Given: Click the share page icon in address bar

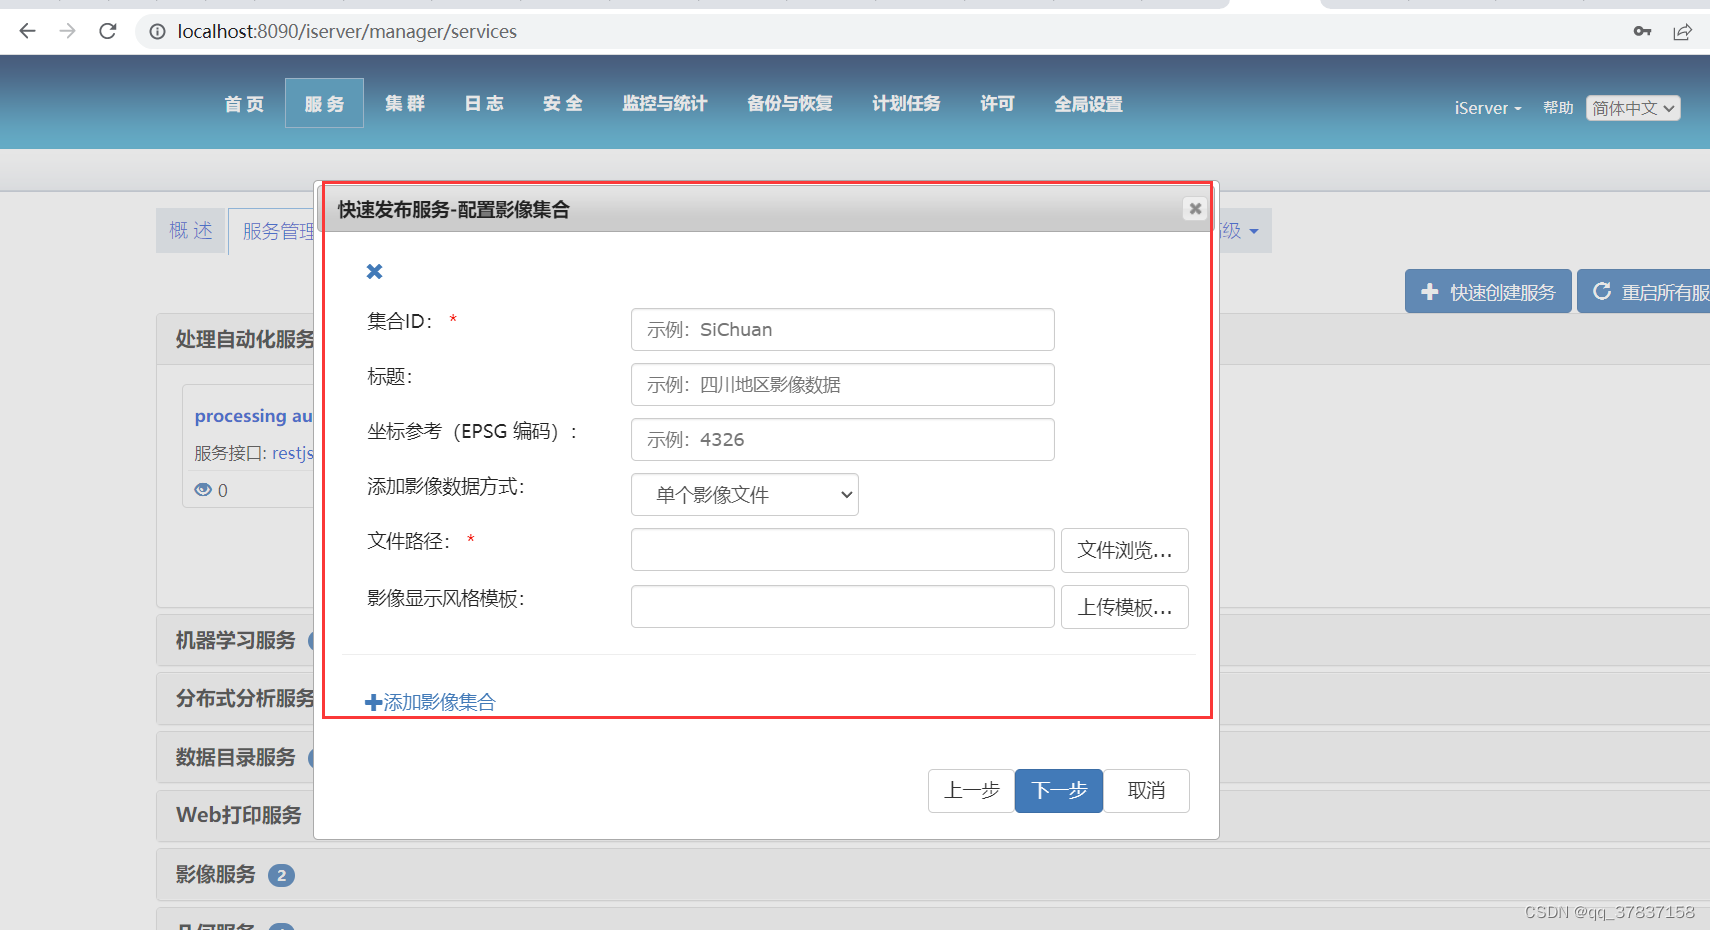Looking at the screenshot, I should [1682, 32].
